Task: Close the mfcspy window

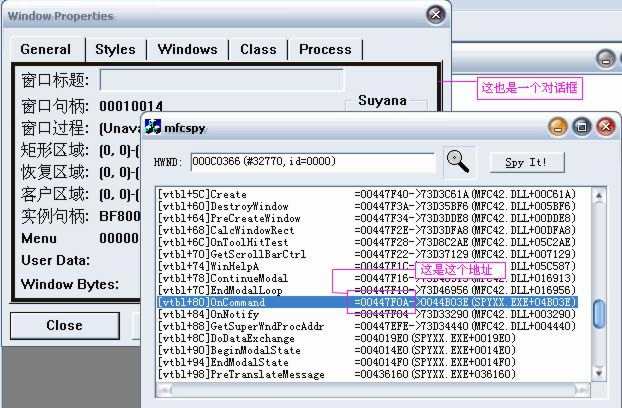Action: [x=604, y=127]
